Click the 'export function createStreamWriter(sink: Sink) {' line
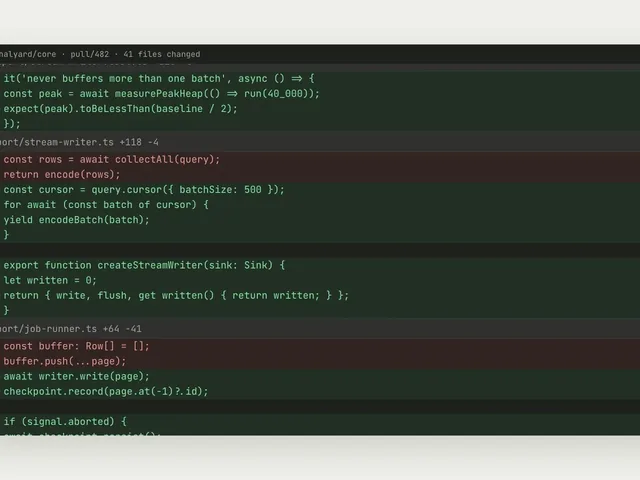This screenshot has width=640, height=480. click(x=320, y=265)
